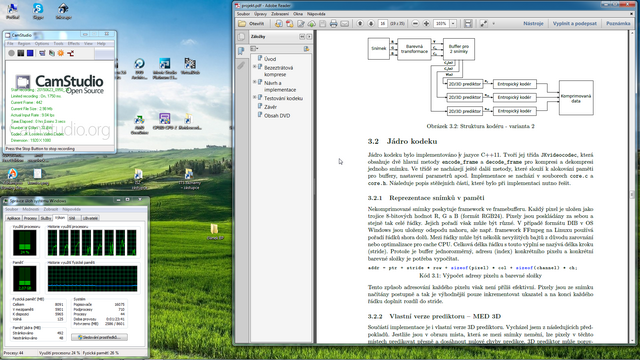Open the Options menu in CamStudio
This screenshot has height=360, width=640.
pyautogui.click(x=42, y=43)
